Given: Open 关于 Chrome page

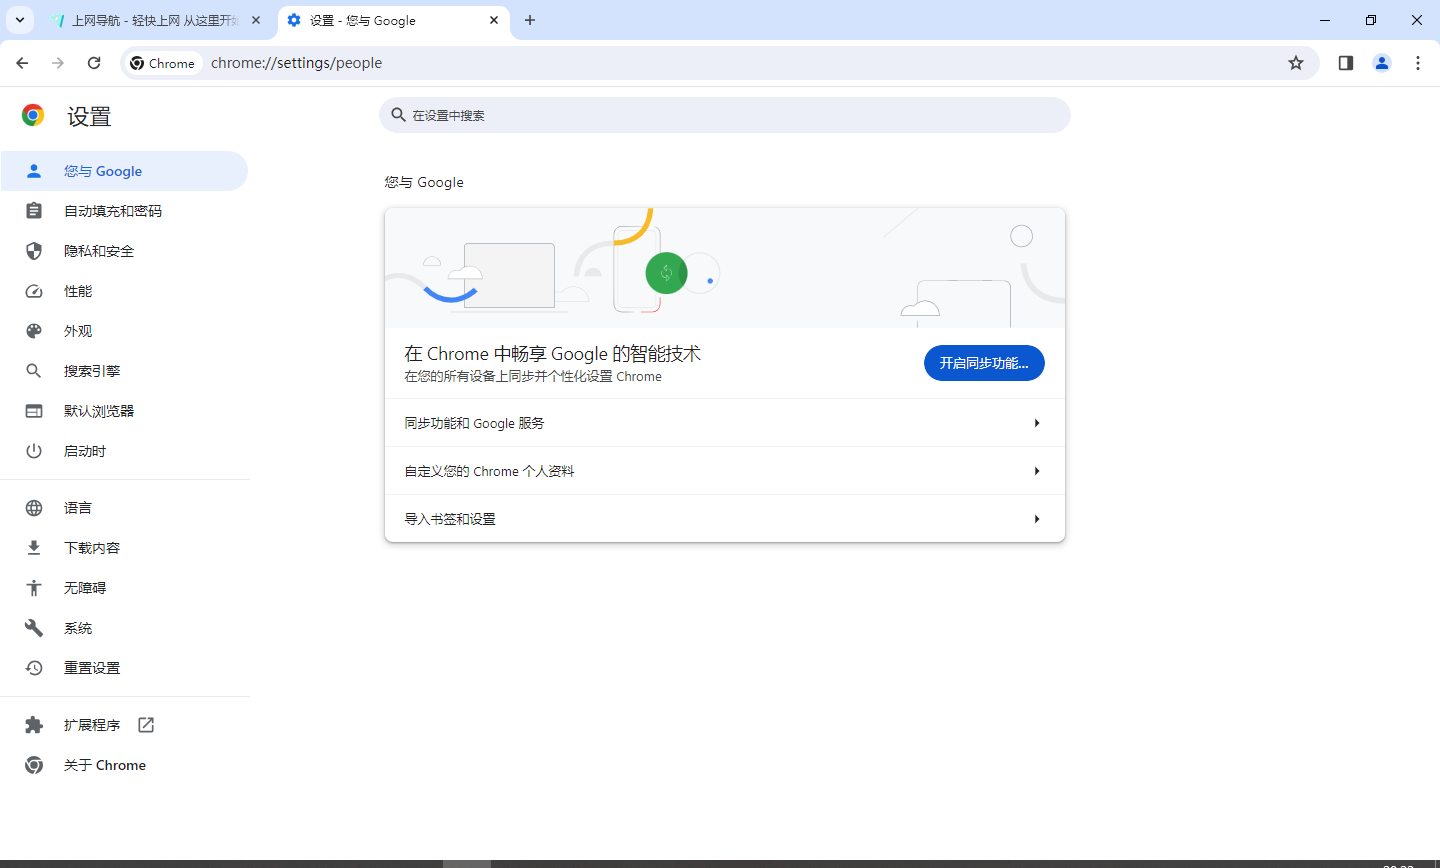Looking at the screenshot, I should point(124,765).
